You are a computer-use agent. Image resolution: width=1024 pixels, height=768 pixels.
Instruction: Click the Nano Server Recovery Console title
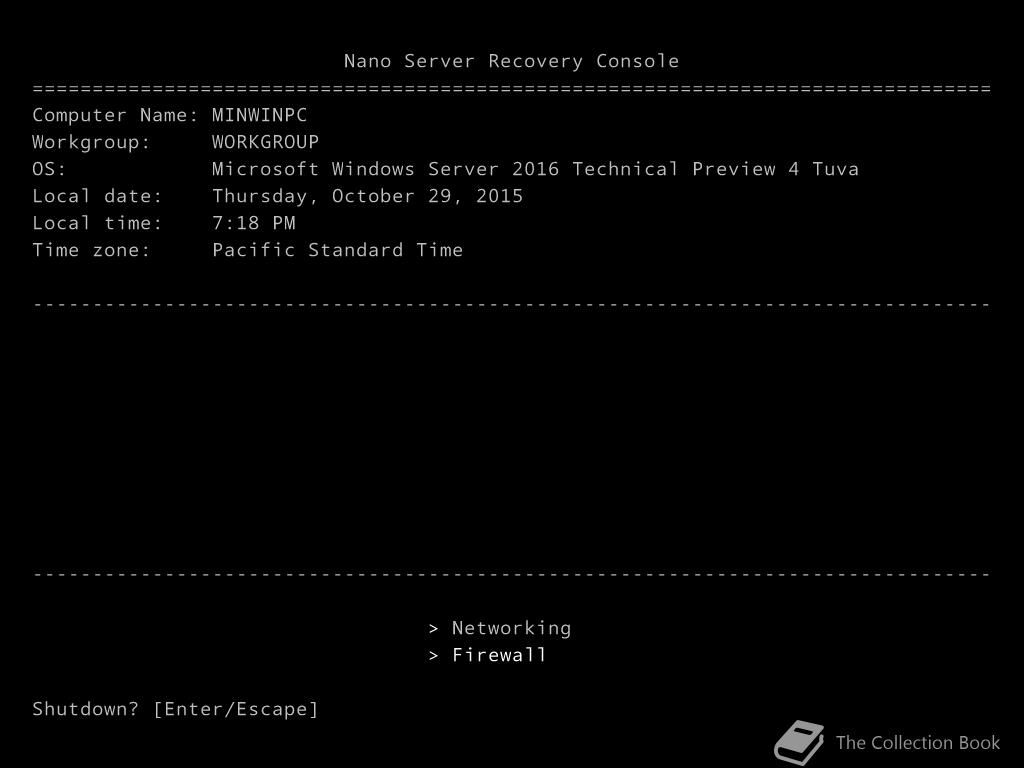coord(511,61)
